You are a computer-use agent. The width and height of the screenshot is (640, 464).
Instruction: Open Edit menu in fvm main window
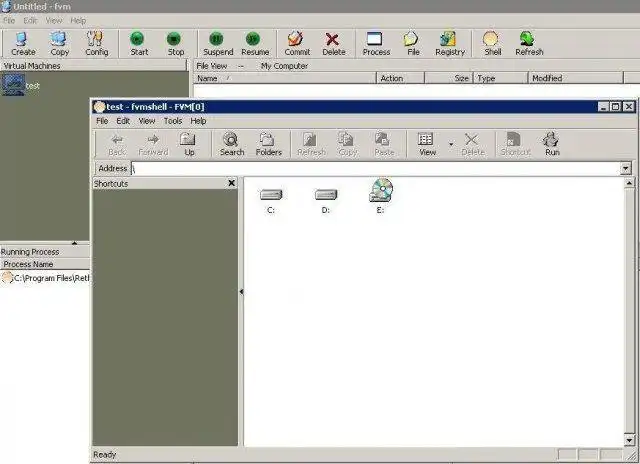[30, 20]
